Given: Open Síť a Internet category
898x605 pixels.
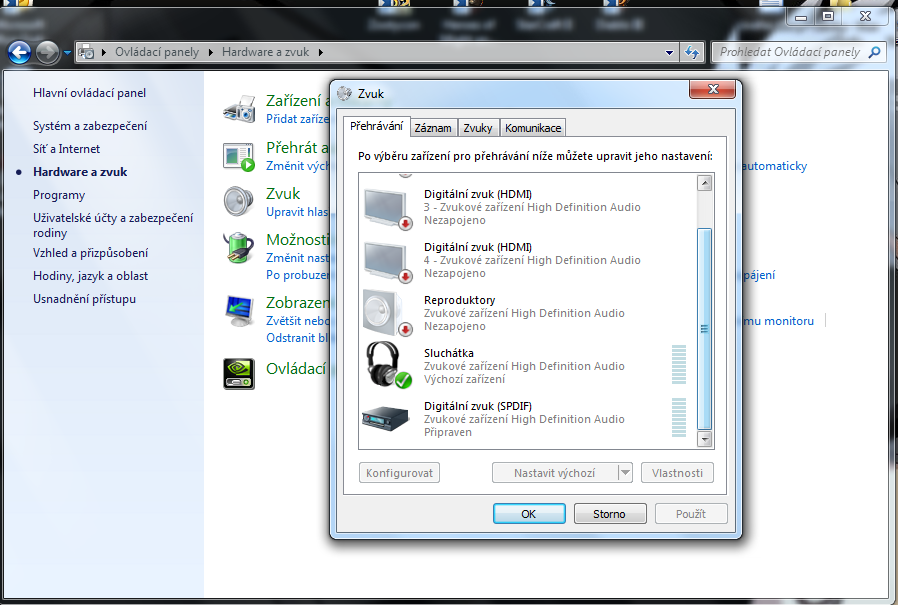Looking at the screenshot, I should click(x=66, y=148).
